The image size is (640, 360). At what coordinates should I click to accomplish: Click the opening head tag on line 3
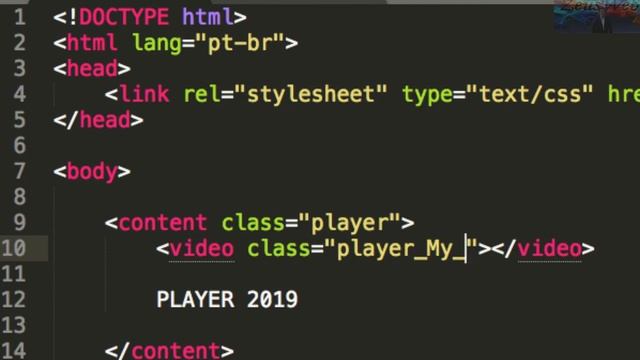[92, 69]
